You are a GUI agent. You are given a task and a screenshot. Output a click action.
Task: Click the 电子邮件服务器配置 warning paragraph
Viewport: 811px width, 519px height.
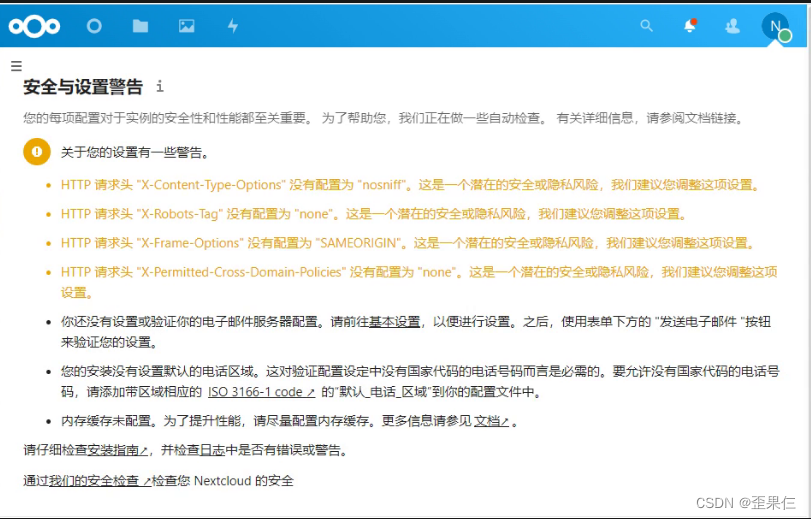click(x=416, y=332)
